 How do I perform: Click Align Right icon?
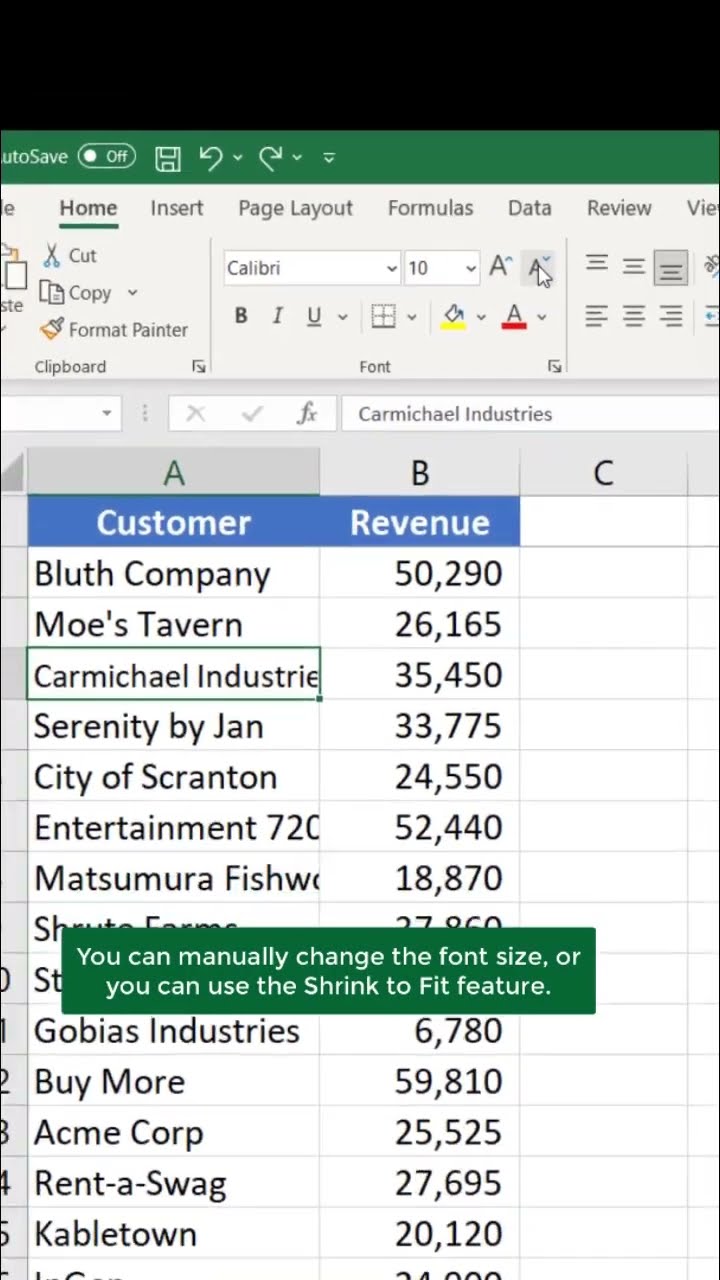pyautogui.click(x=670, y=317)
